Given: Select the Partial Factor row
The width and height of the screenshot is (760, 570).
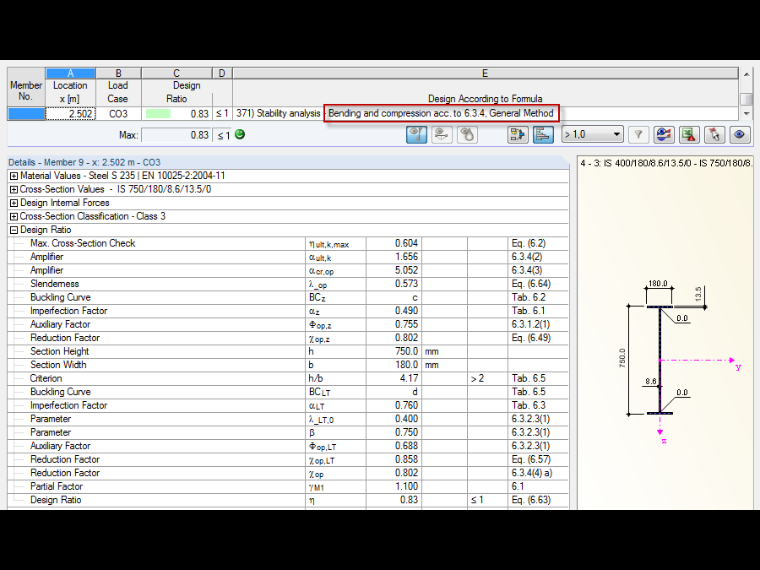Looking at the screenshot, I should point(288,487).
